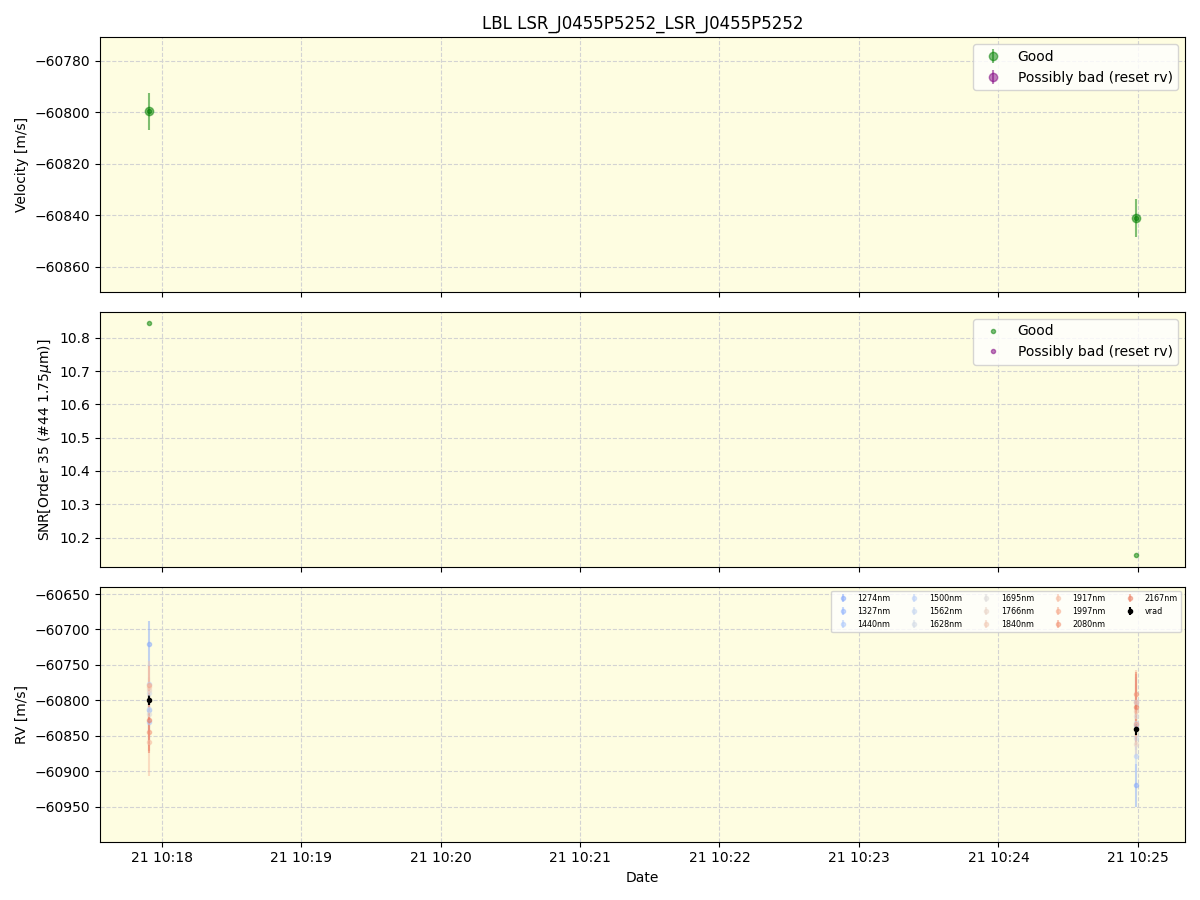Click the -60860 velocity tick label
Screen dimensions: 1200x900
pyautogui.click(x=63, y=267)
